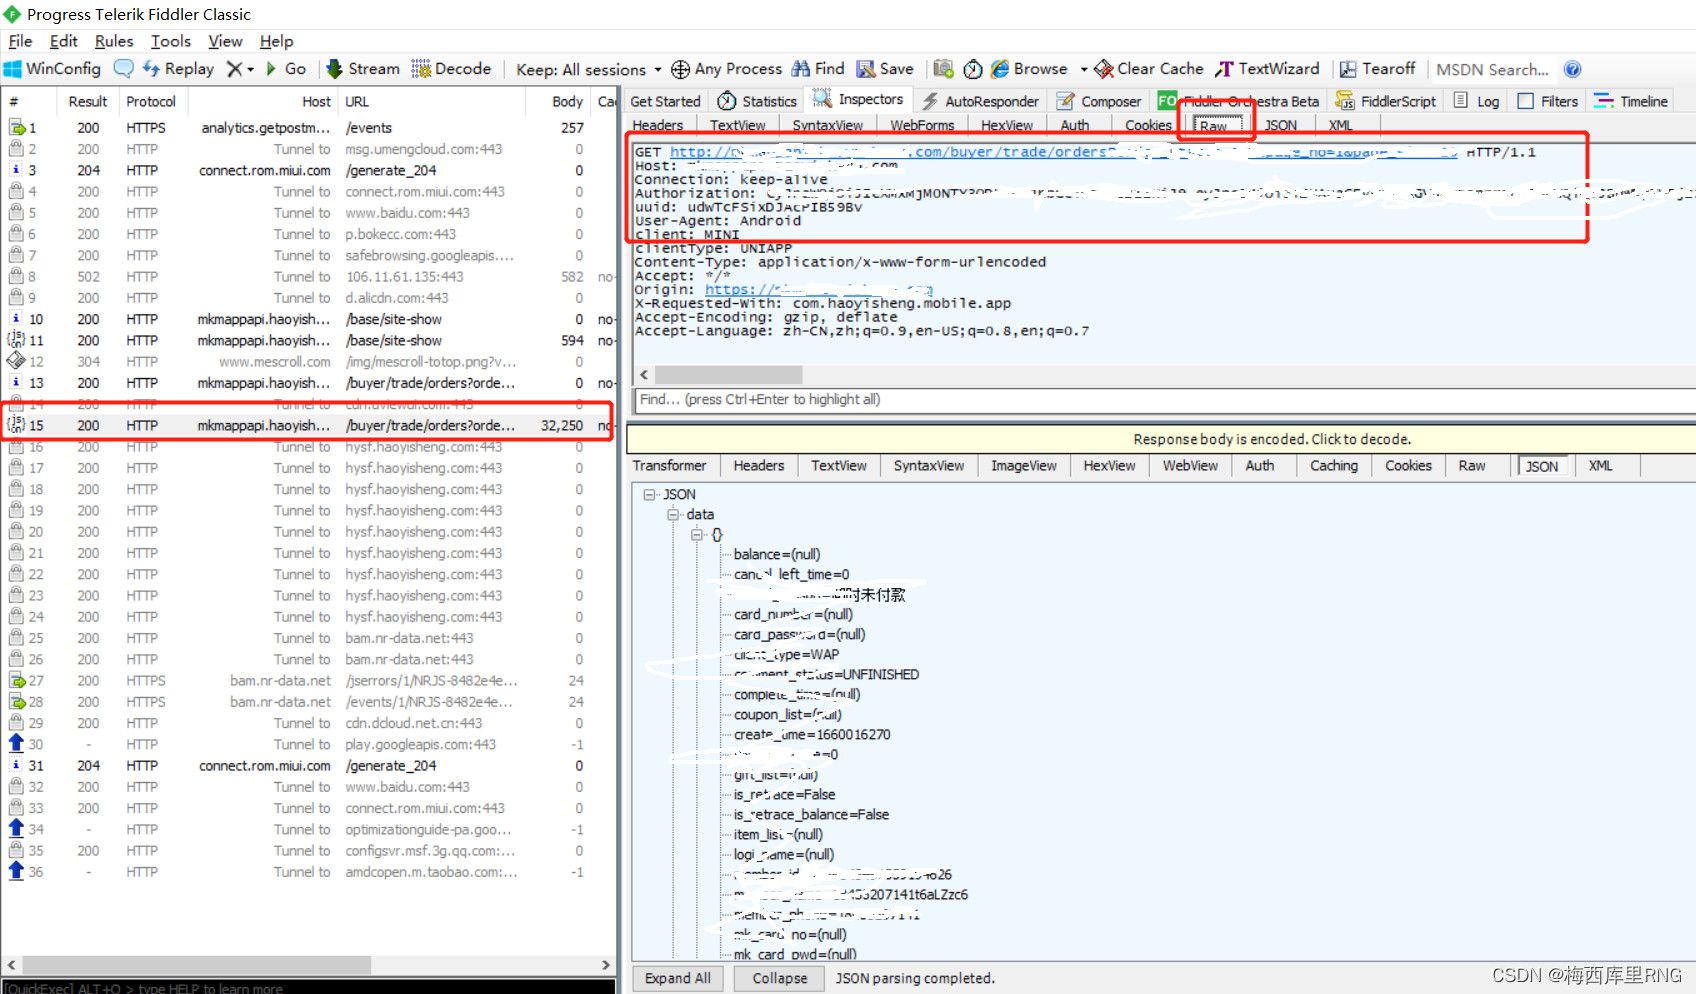Select session 1 analytics.getpostman row
This screenshot has width=1696, height=994.
tap(308, 128)
